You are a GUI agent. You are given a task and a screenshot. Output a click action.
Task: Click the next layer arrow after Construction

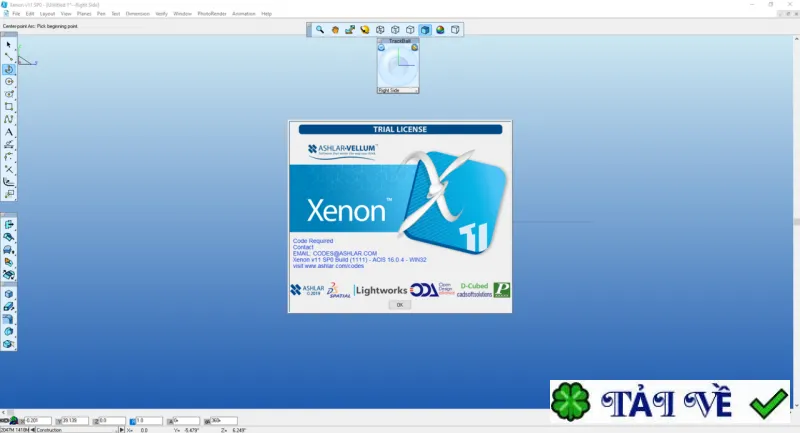(121, 430)
